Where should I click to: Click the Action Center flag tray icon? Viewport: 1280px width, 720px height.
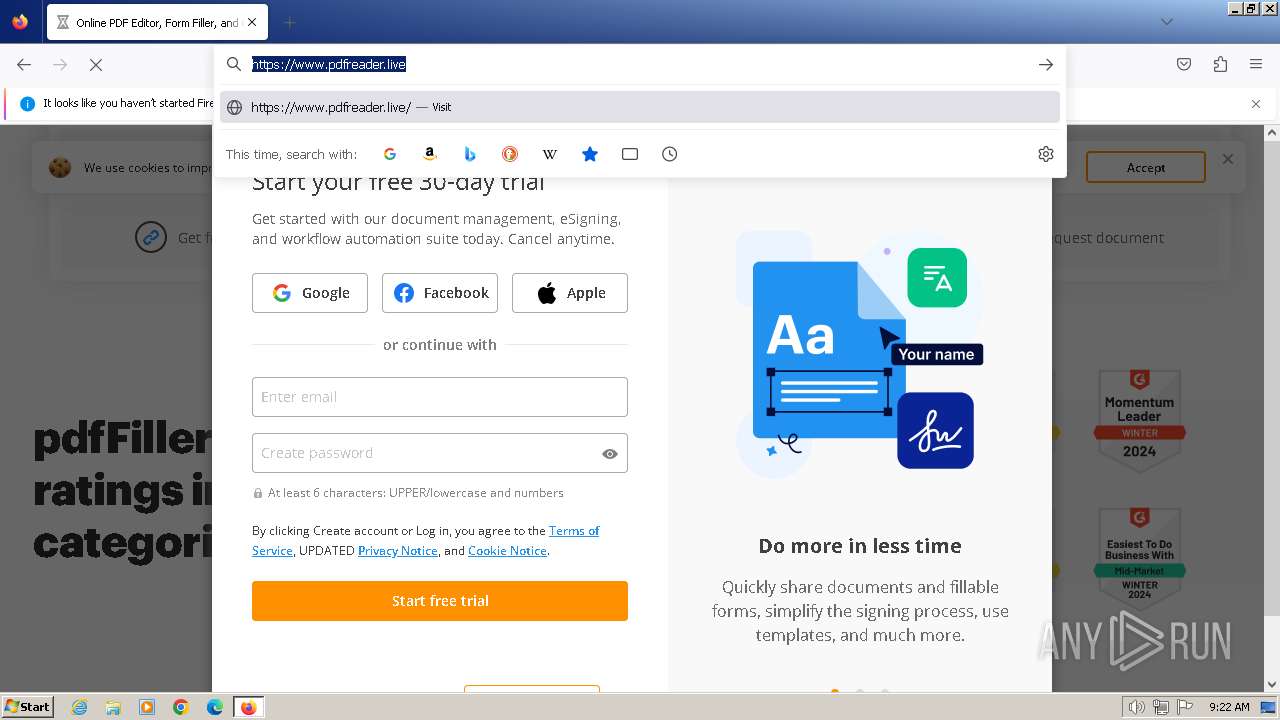point(1185,707)
